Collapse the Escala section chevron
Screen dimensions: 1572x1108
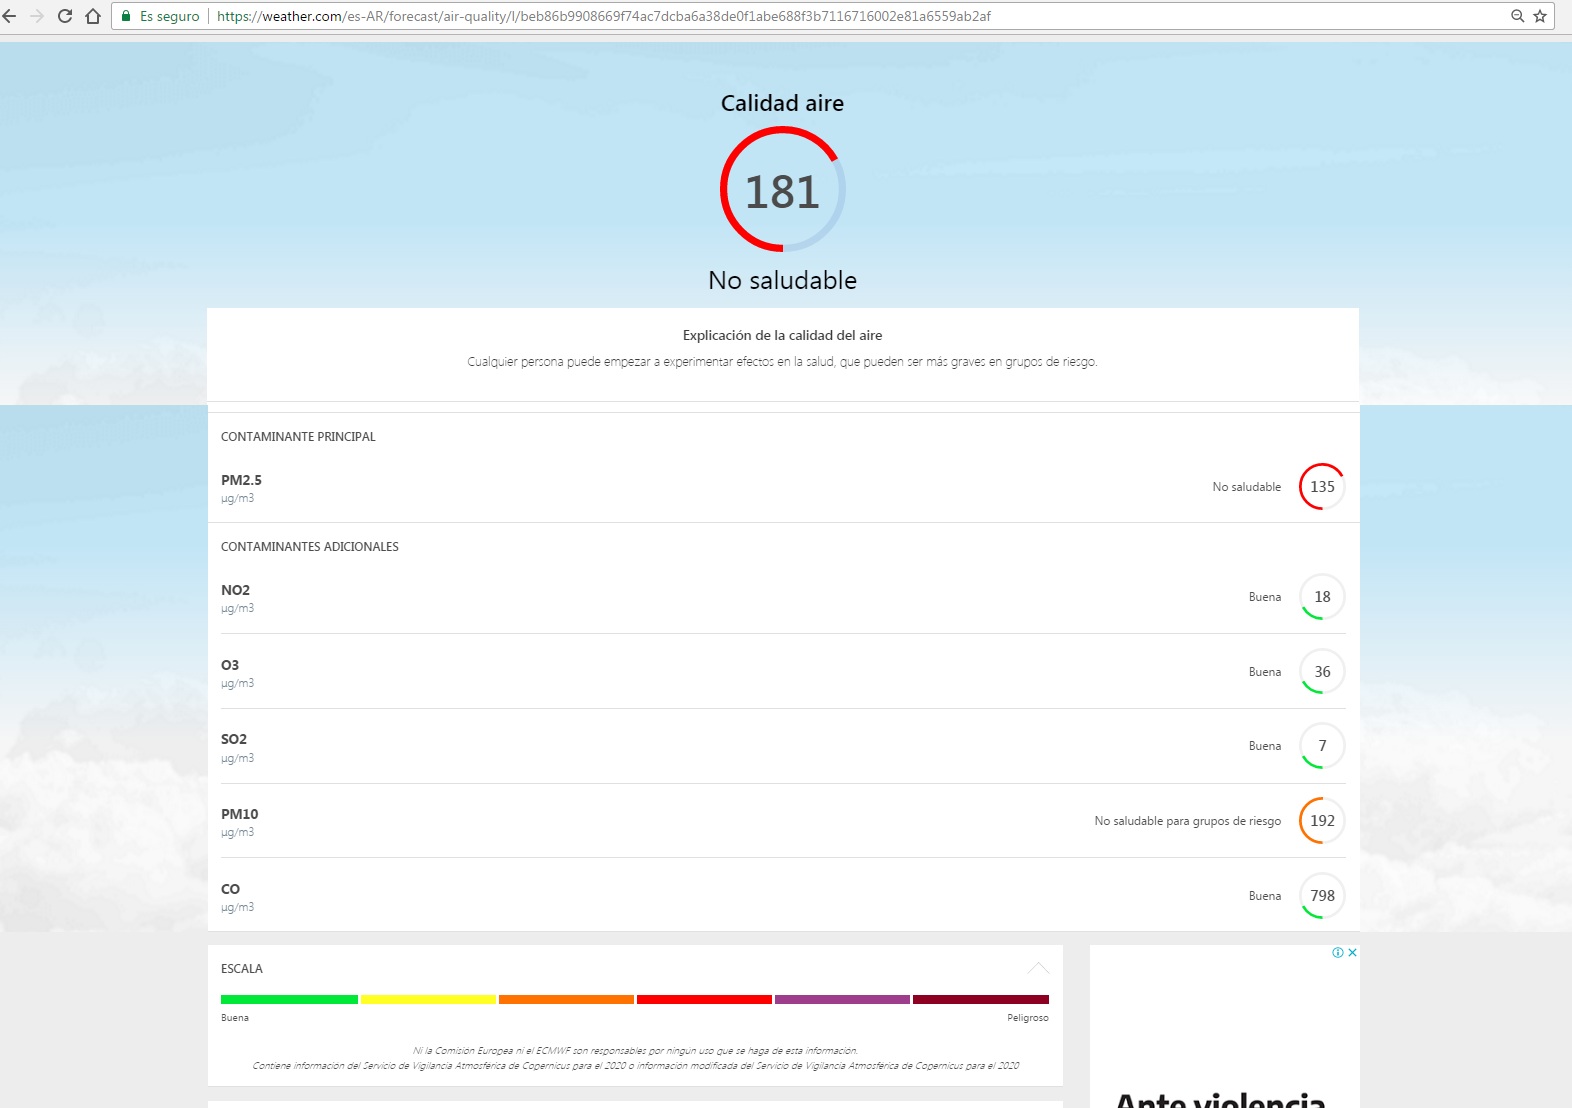click(x=1038, y=968)
